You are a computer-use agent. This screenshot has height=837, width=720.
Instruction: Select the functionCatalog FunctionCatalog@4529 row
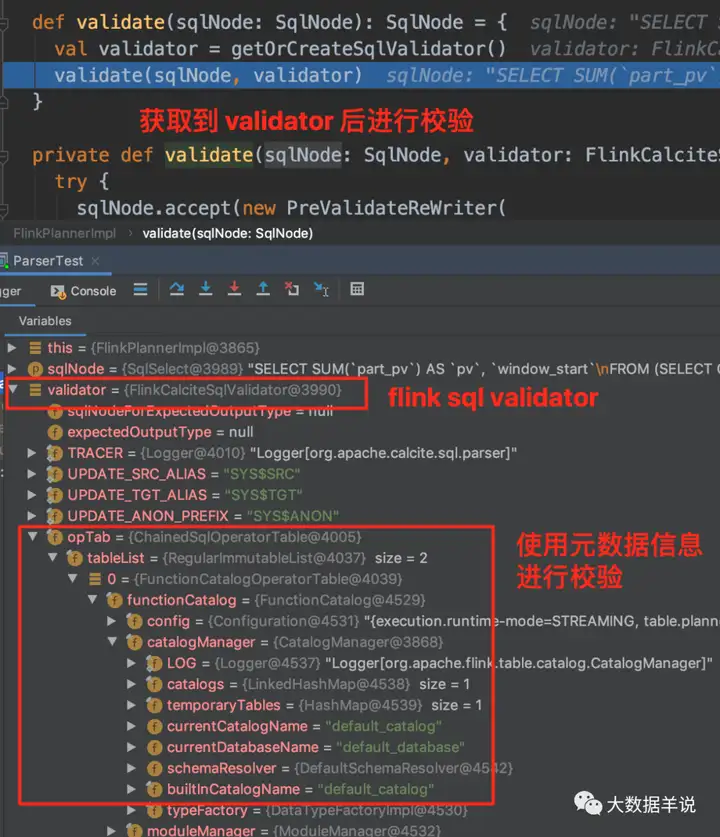360,600
